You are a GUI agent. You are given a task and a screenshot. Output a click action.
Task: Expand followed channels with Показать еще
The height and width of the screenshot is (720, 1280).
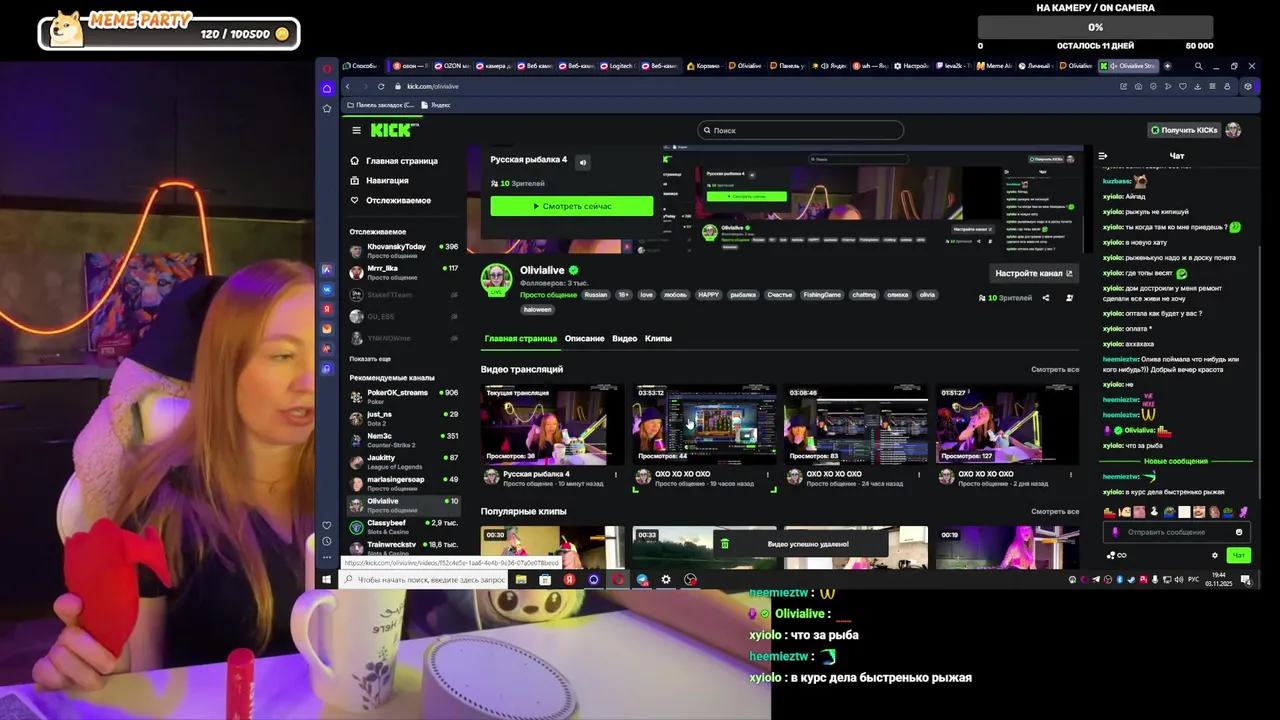(x=370, y=358)
